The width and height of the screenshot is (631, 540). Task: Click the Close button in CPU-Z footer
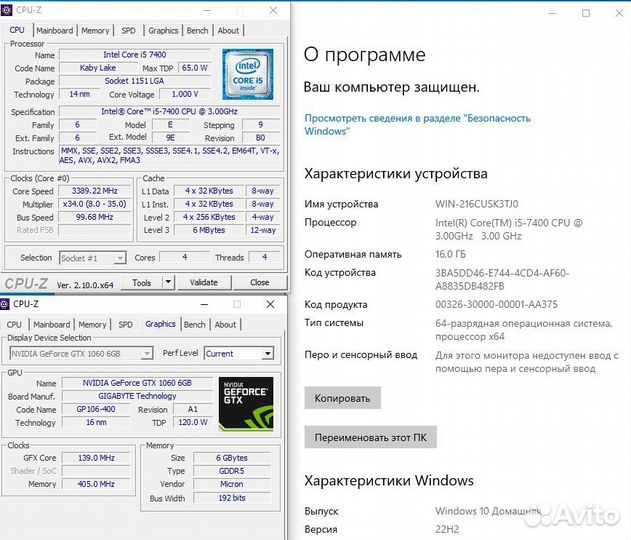tap(260, 282)
